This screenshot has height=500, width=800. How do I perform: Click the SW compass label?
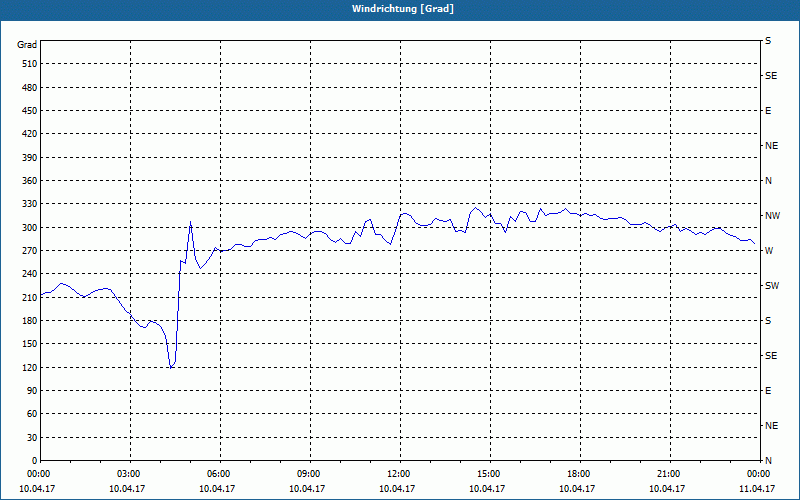pos(772,286)
